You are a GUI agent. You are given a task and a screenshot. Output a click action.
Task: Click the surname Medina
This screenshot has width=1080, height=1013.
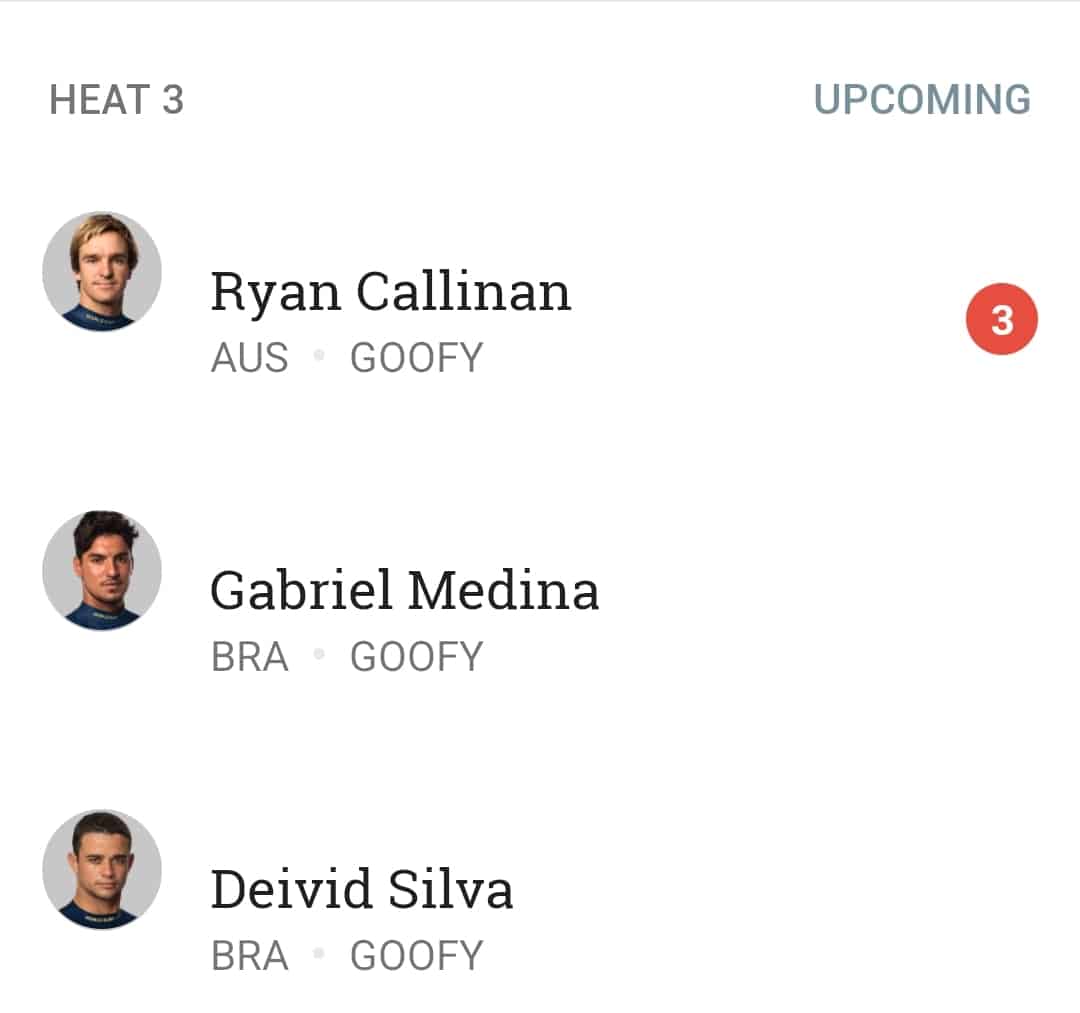pos(503,590)
